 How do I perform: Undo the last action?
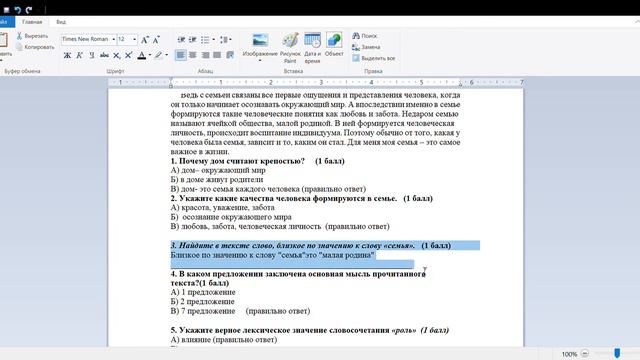pyautogui.click(x=18, y=10)
